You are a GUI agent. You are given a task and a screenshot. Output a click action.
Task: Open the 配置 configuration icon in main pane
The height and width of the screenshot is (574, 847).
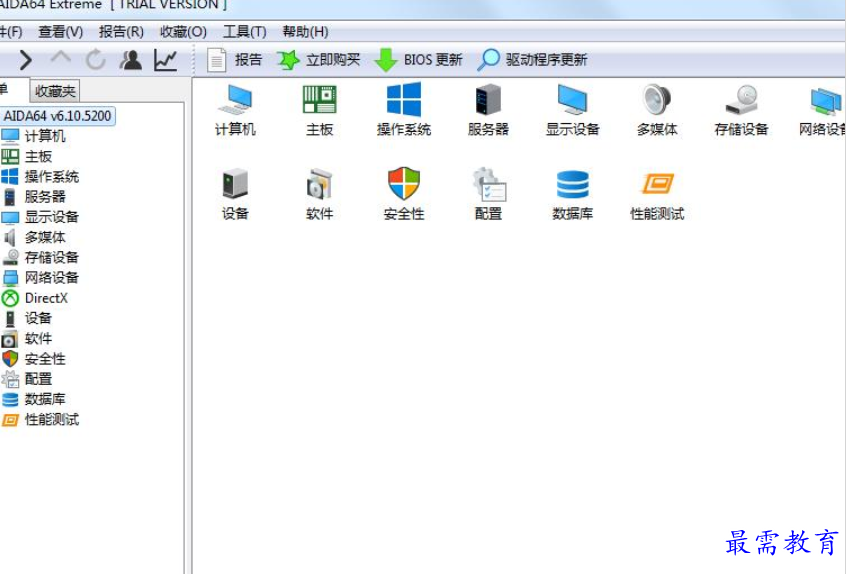point(488,194)
